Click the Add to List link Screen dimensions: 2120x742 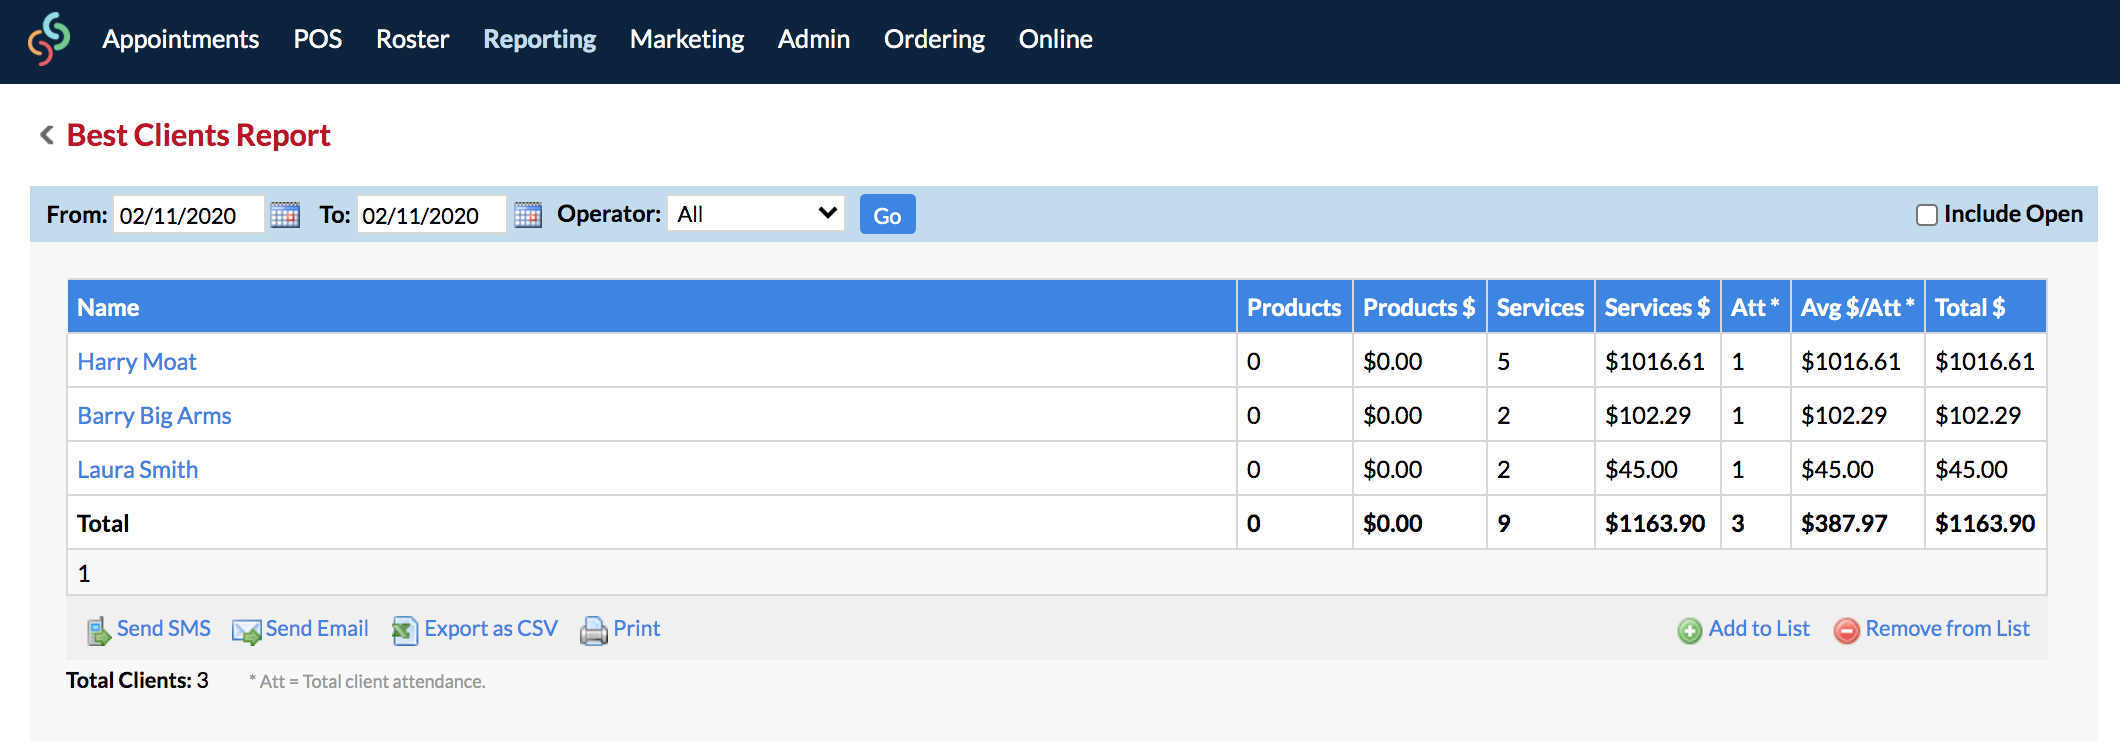pos(1759,628)
